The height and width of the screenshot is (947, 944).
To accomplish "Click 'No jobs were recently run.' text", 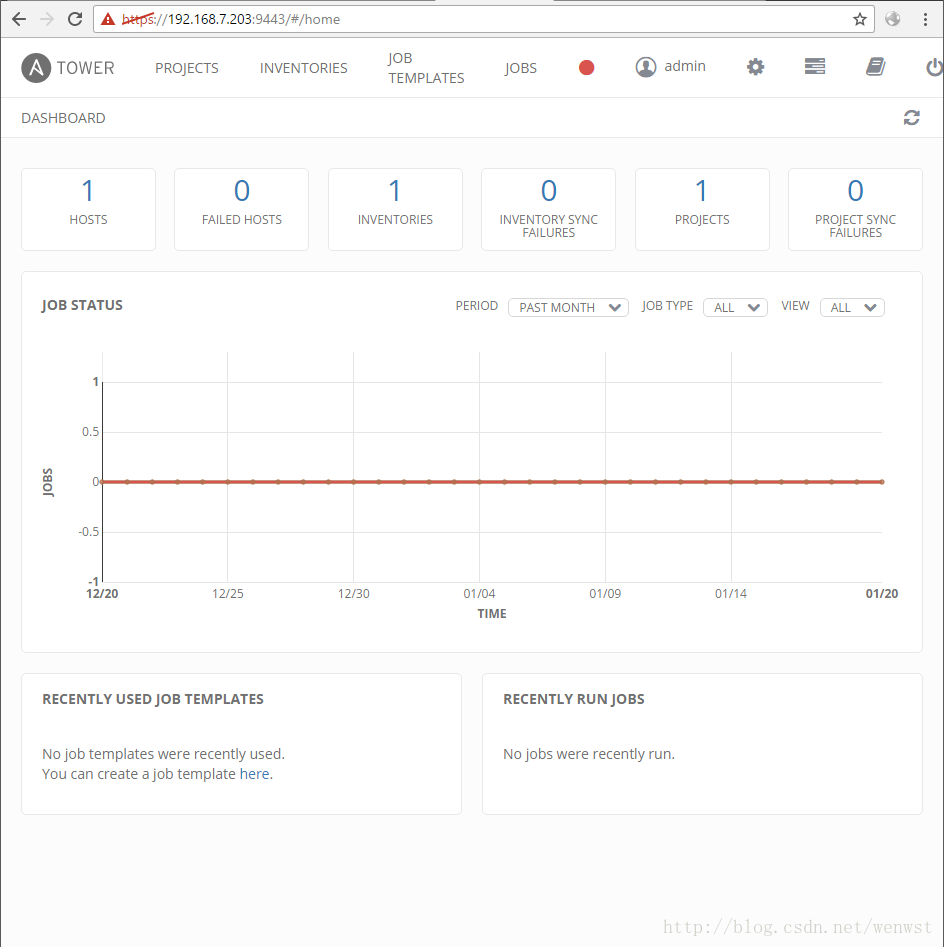I will tap(589, 754).
